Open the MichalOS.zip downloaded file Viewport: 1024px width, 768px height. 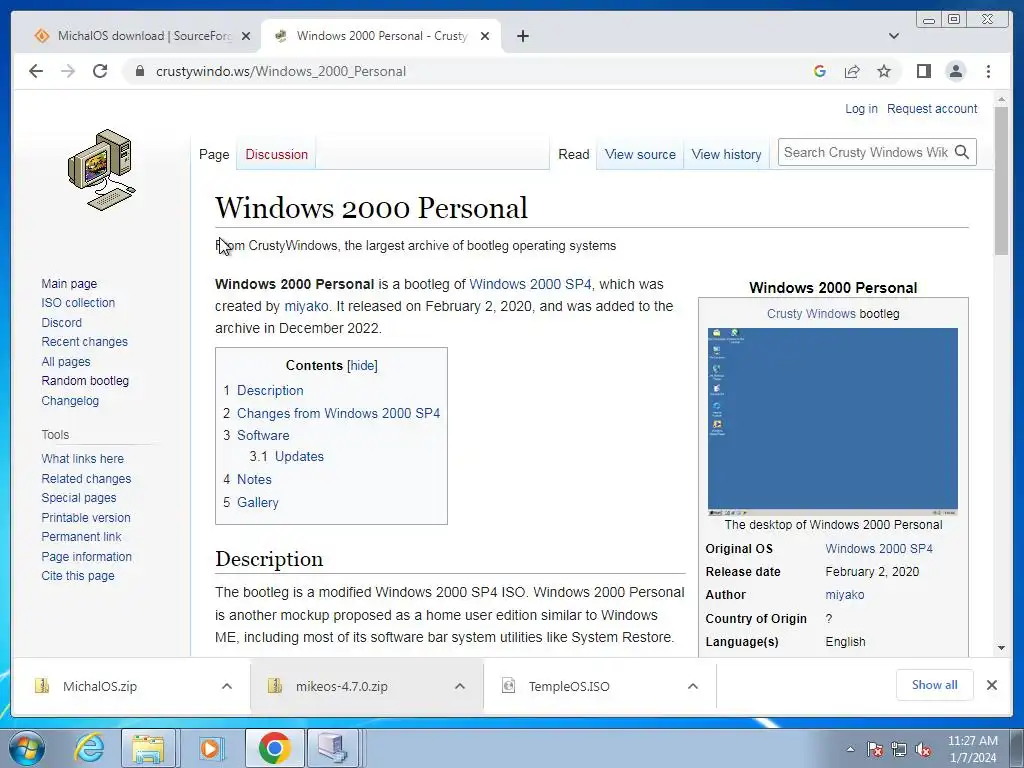99,686
